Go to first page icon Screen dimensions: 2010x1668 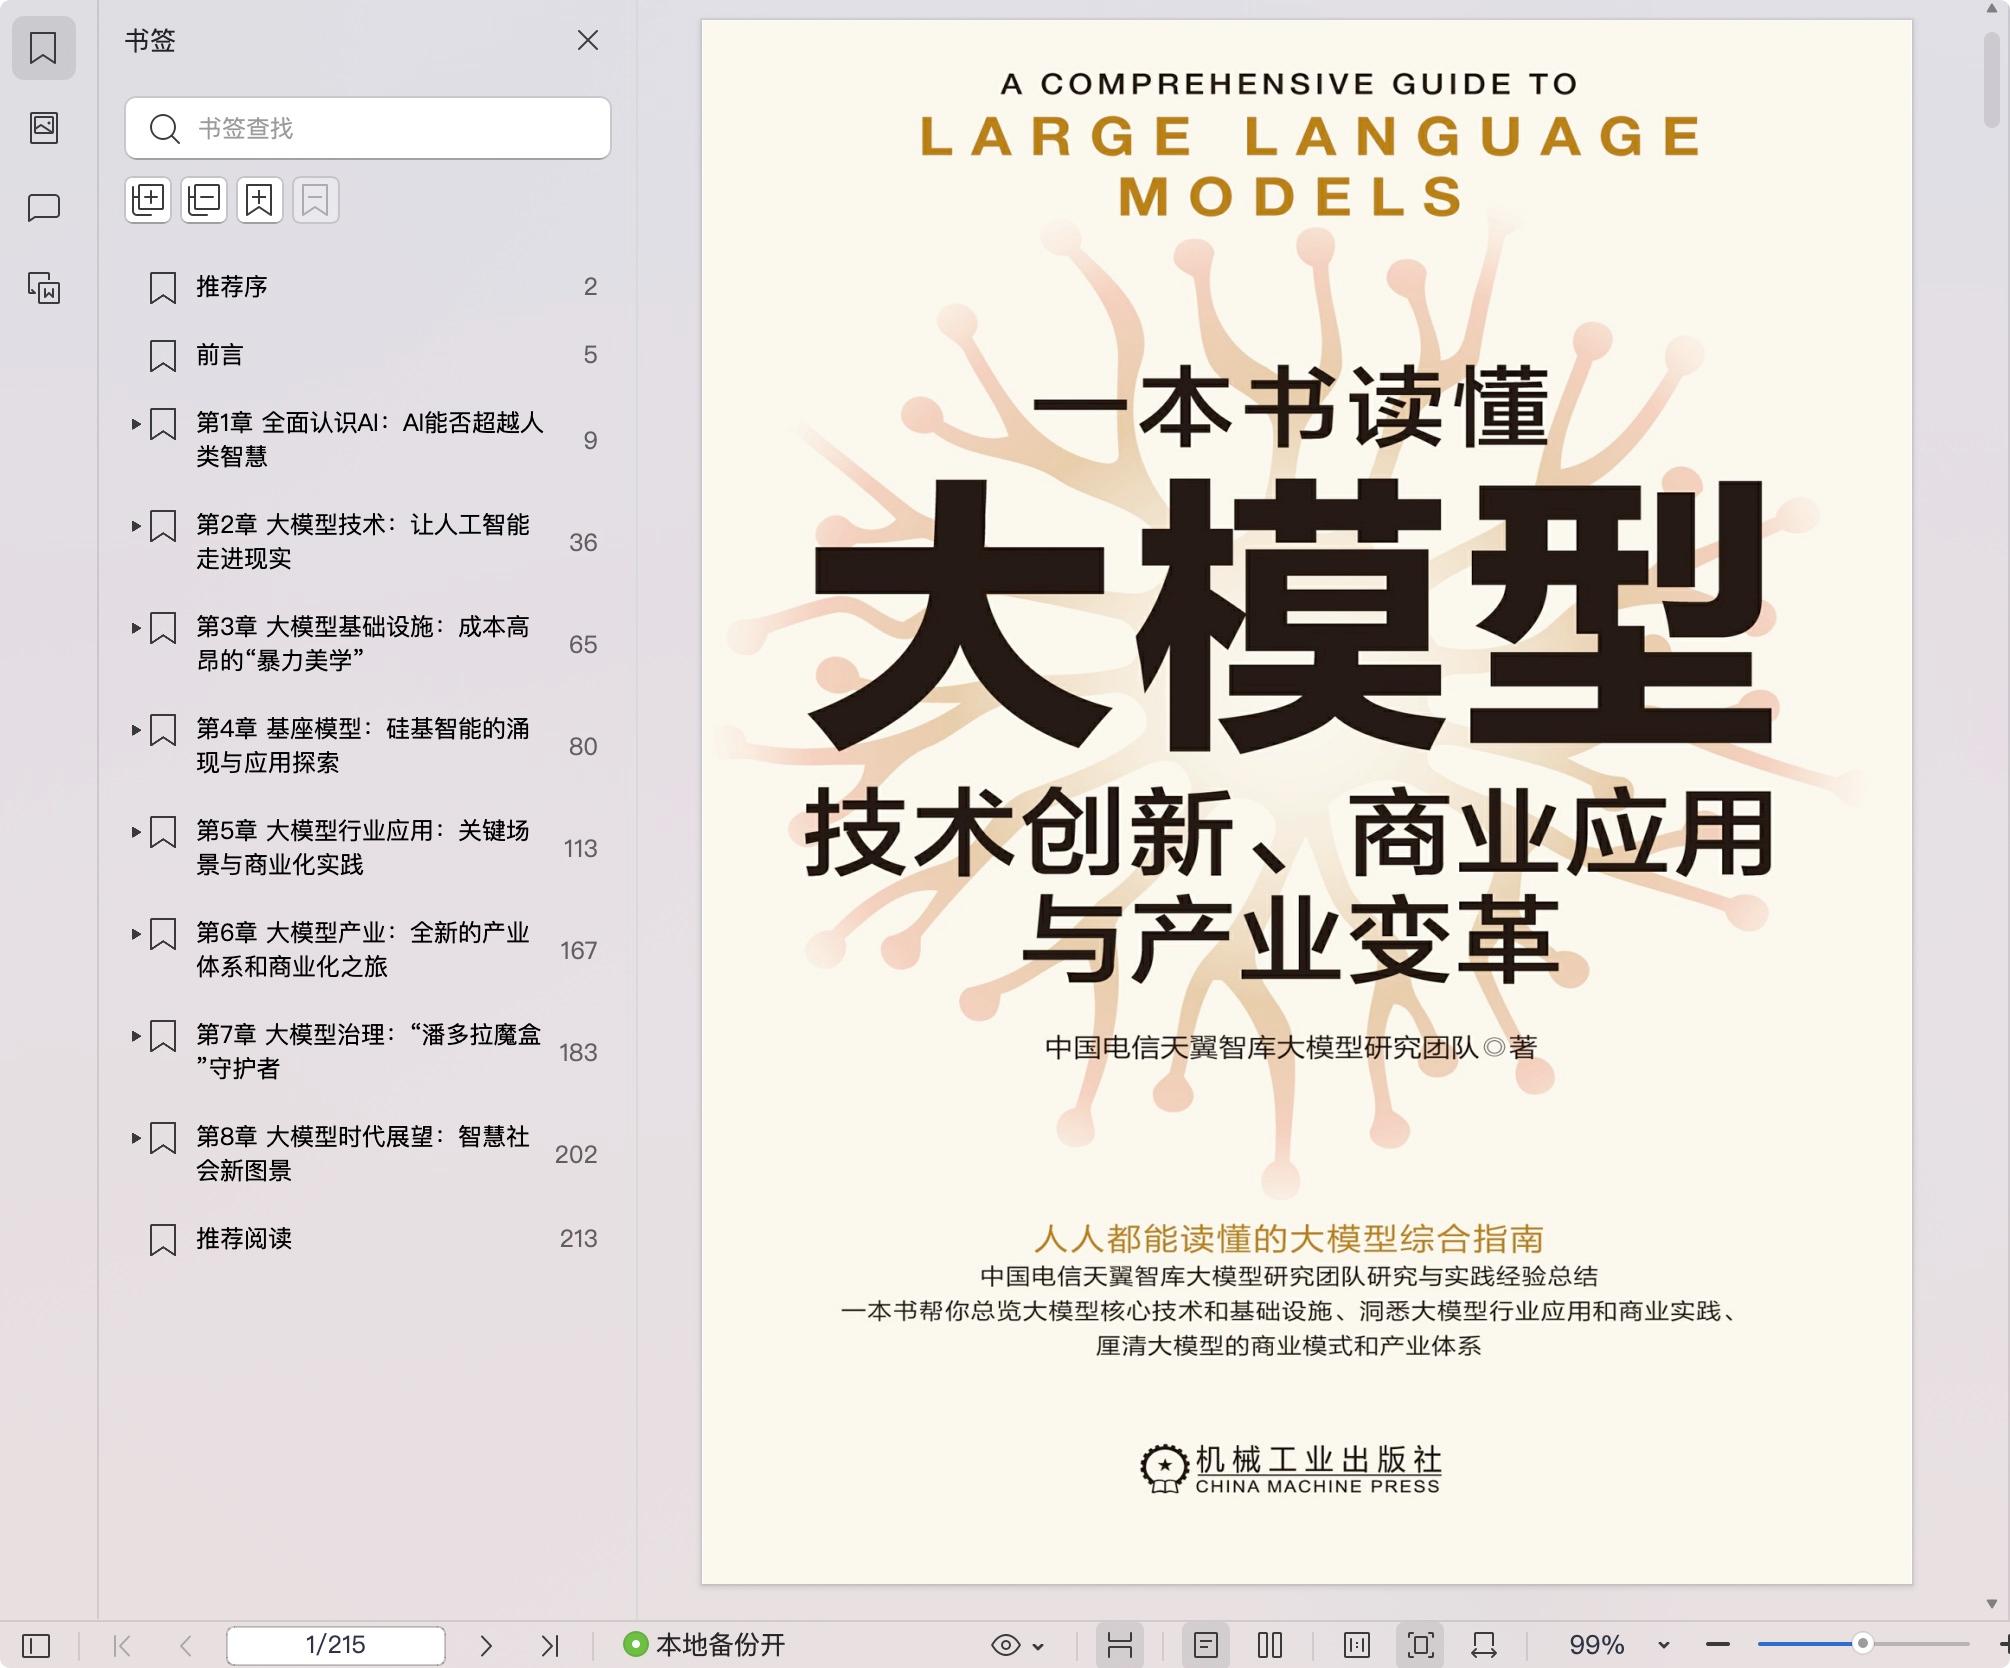(x=122, y=1645)
